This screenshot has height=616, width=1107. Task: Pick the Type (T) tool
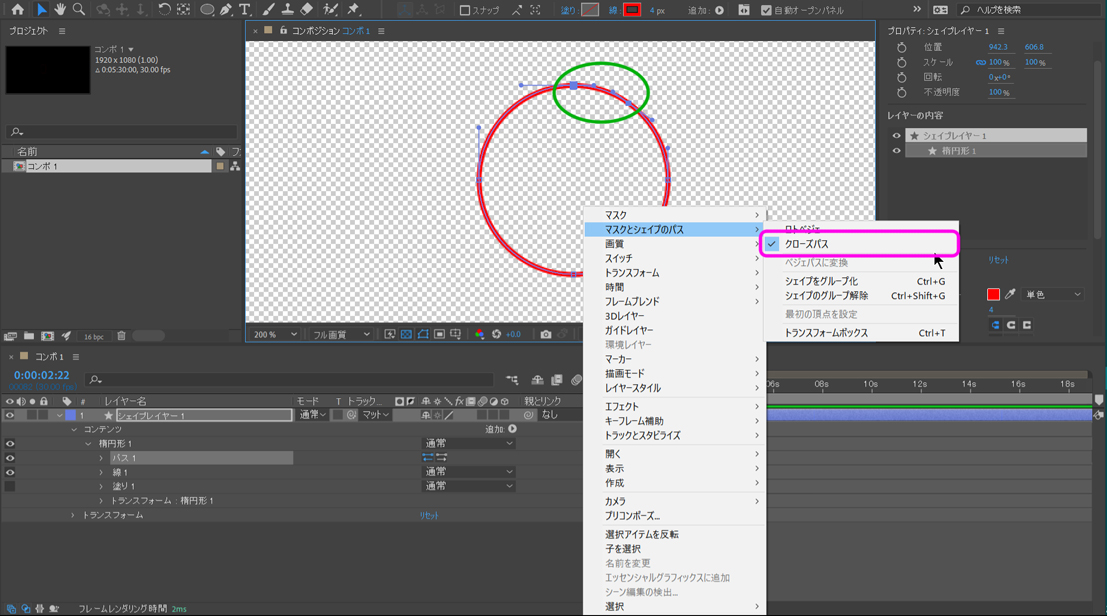245,10
